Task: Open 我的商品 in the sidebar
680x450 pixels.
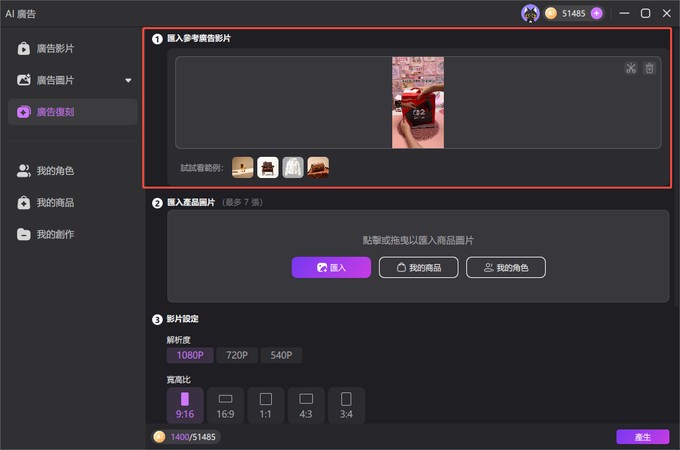Action: tap(72, 202)
